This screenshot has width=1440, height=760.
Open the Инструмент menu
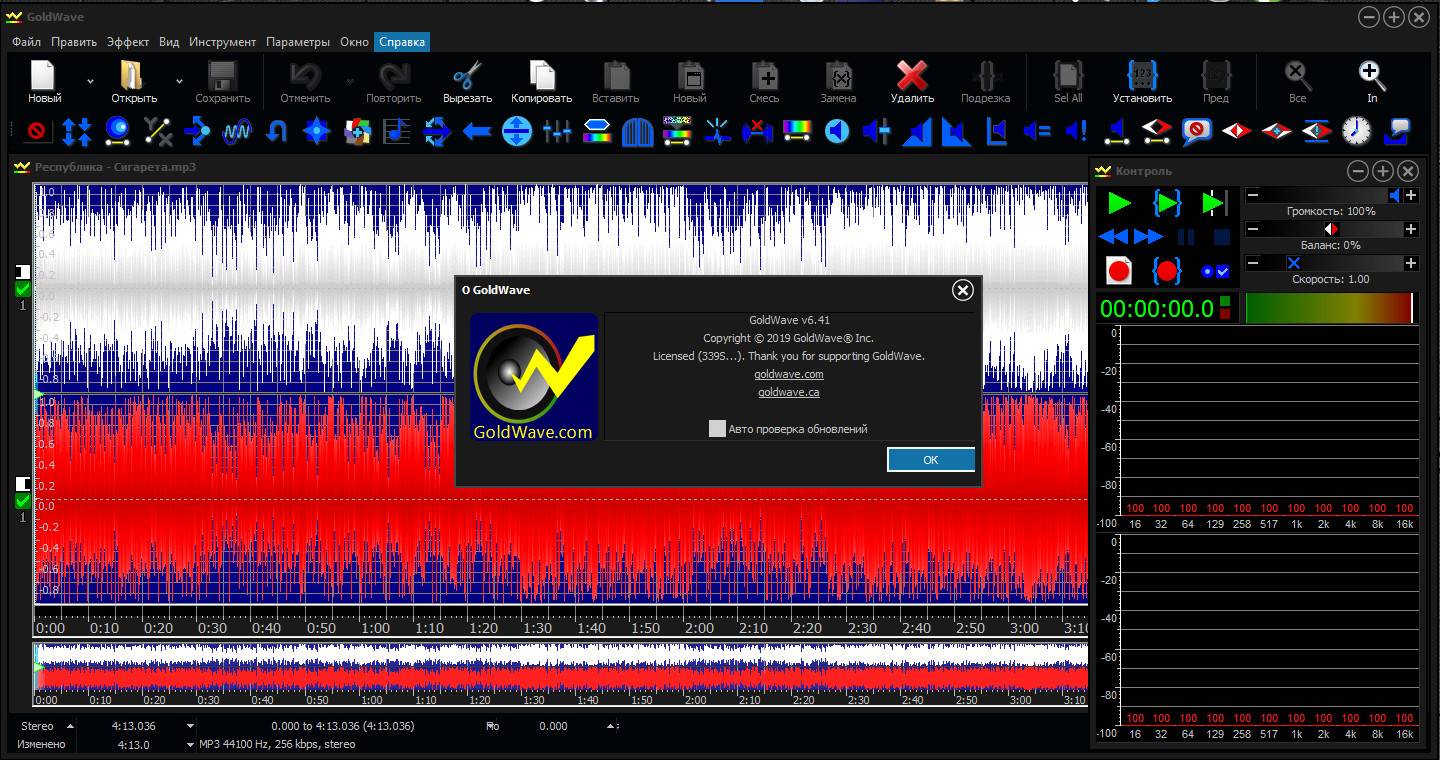pyautogui.click(x=222, y=42)
